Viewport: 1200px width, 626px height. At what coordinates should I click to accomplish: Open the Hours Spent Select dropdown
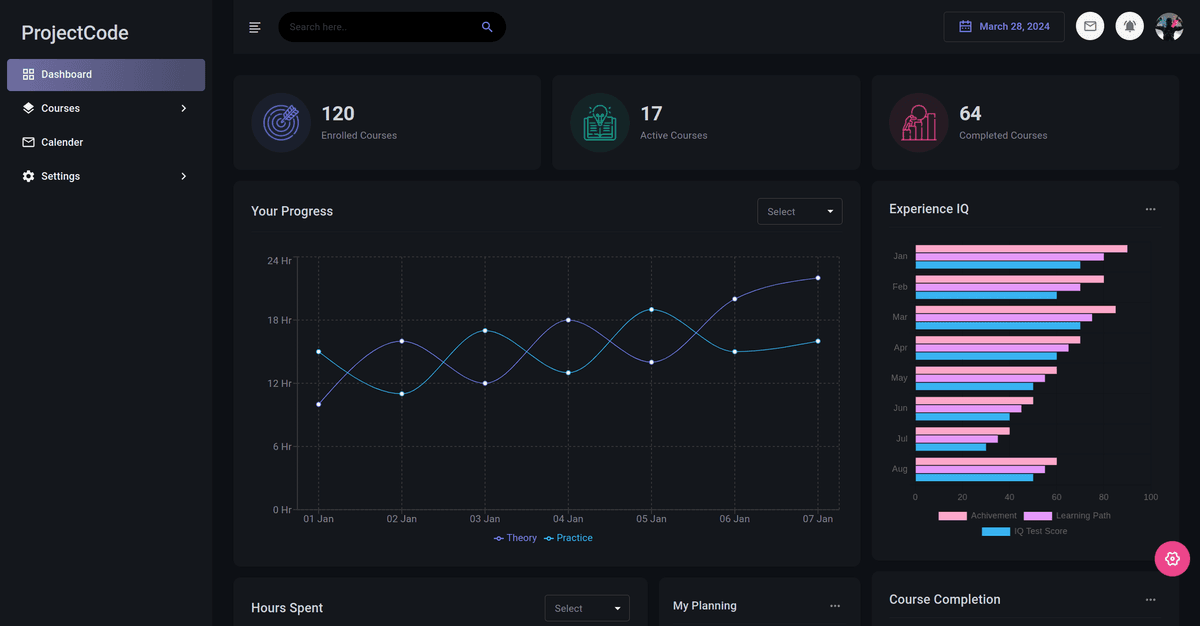point(586,608)
